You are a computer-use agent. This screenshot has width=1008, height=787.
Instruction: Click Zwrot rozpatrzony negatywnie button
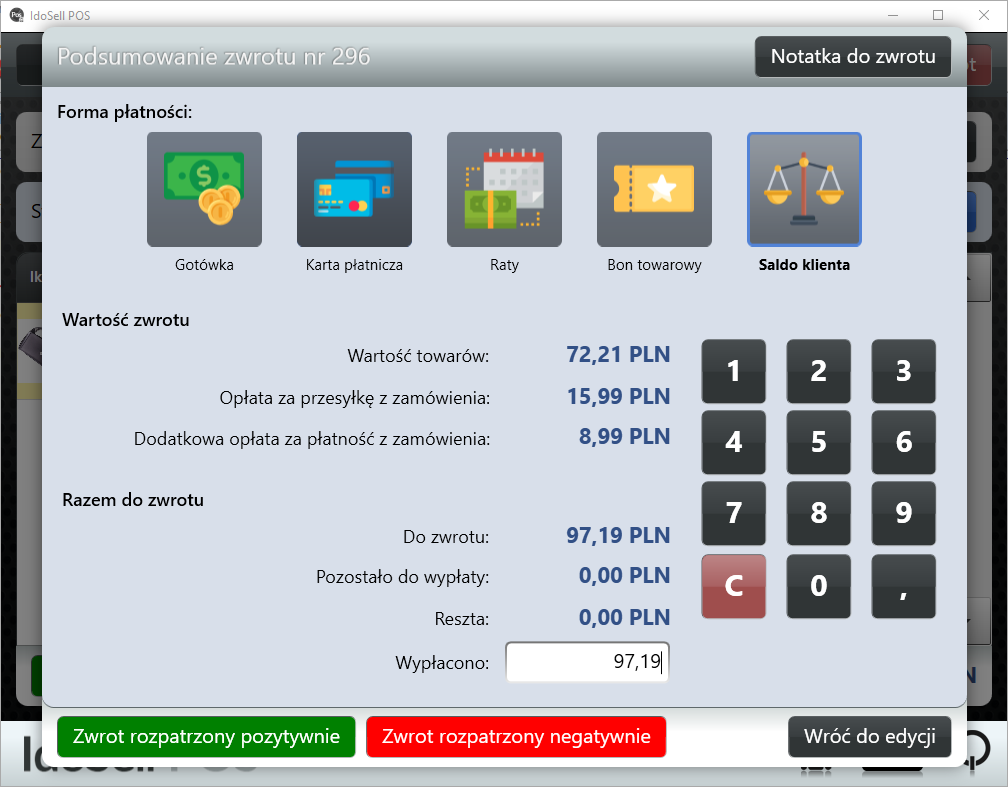516,736
